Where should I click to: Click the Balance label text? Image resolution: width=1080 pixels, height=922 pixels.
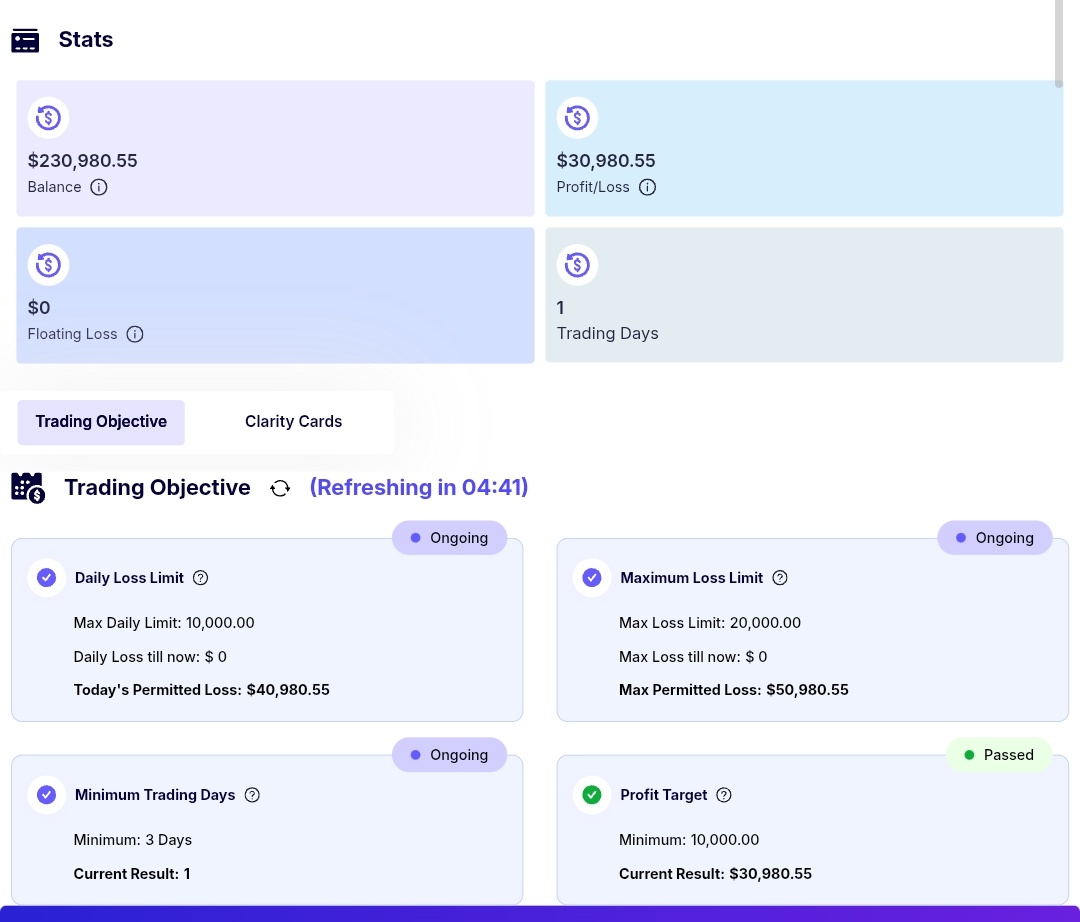coord(54,187)
